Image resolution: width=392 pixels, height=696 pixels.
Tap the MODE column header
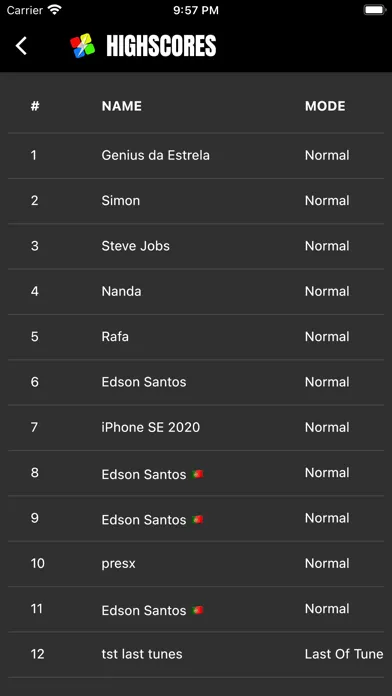[x=325, y=106]
